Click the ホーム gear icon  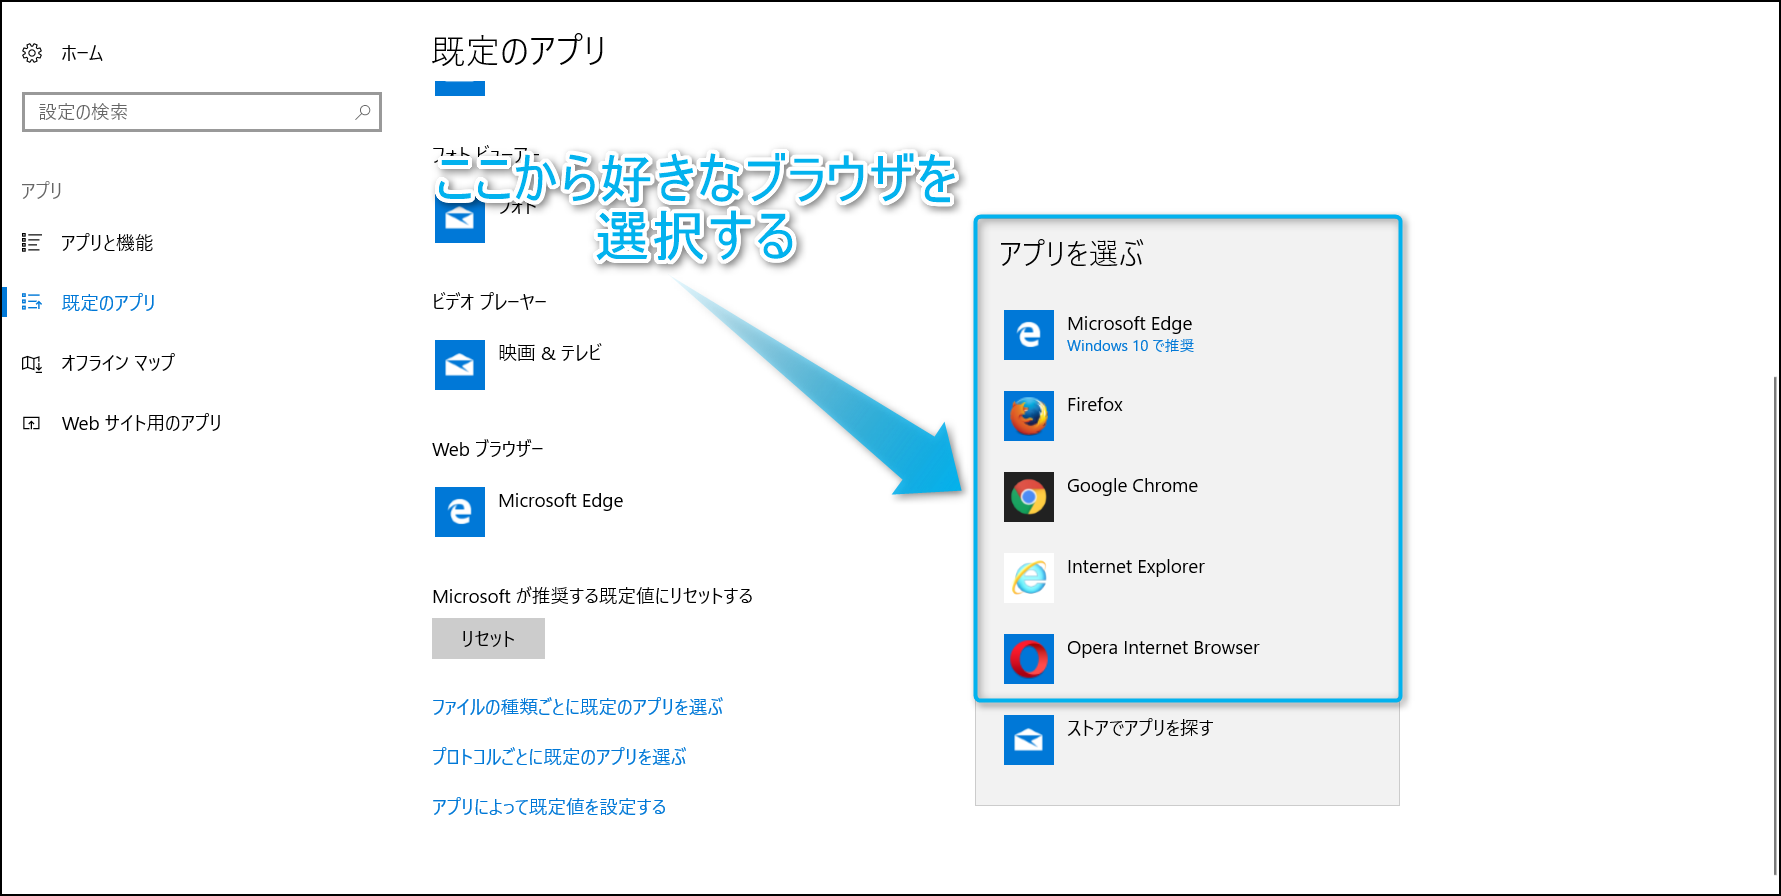(x=32, y=53)
